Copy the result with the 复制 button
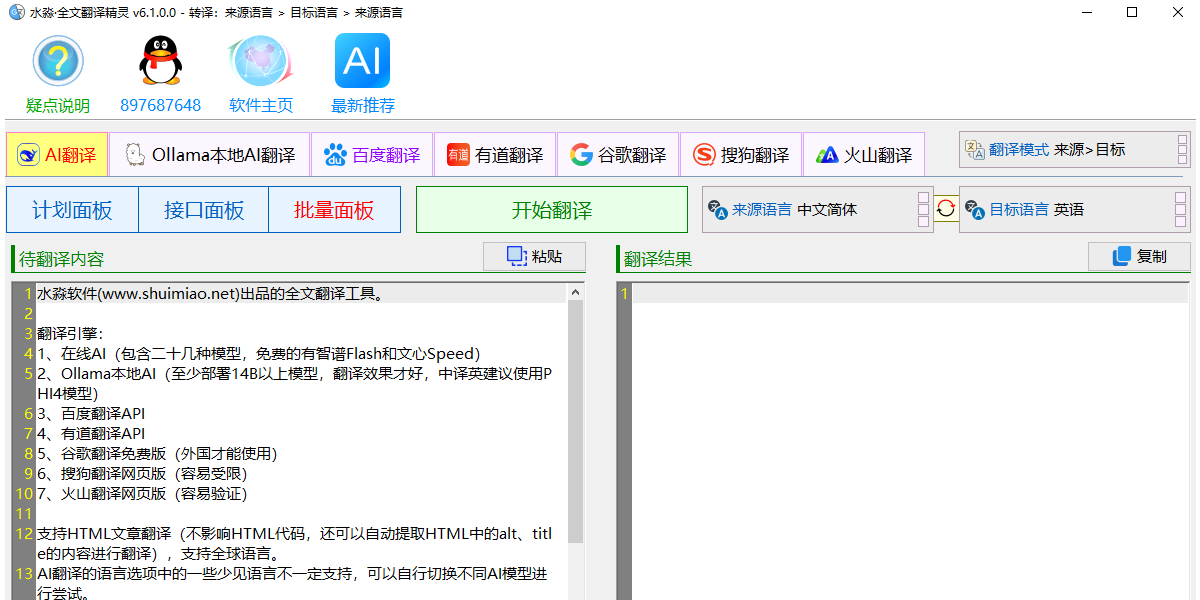This screenshot has height=600, width=1200. click(1139, 256)
